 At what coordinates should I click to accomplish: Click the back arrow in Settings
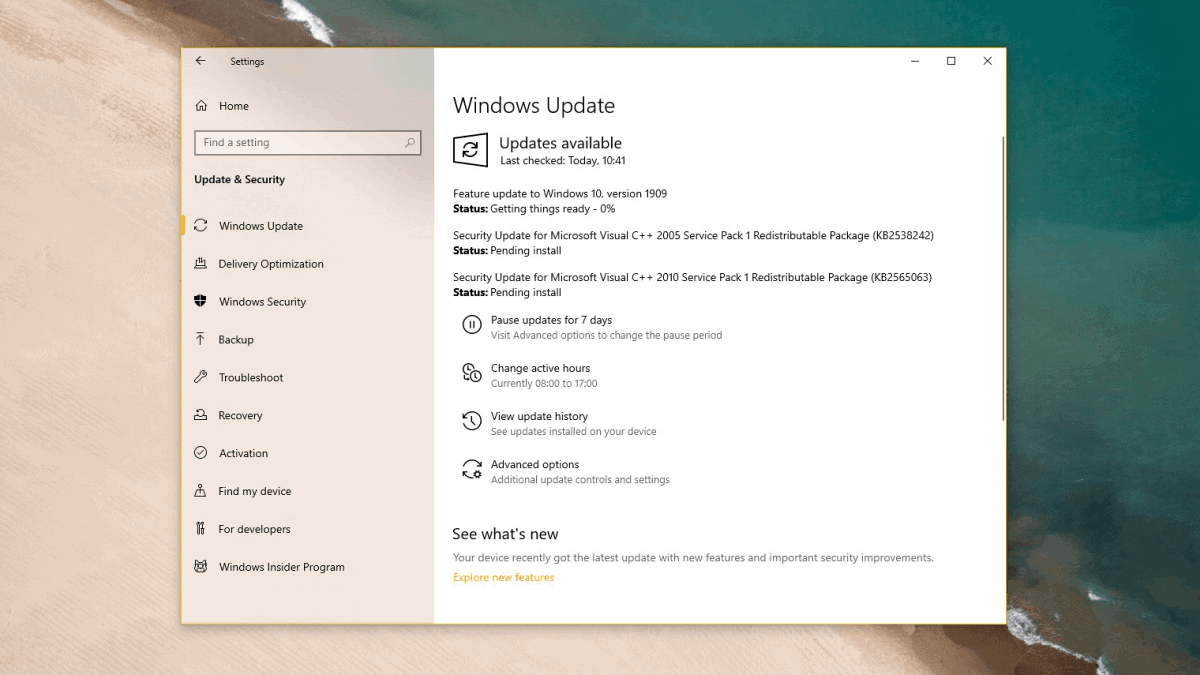coord(200,61)
